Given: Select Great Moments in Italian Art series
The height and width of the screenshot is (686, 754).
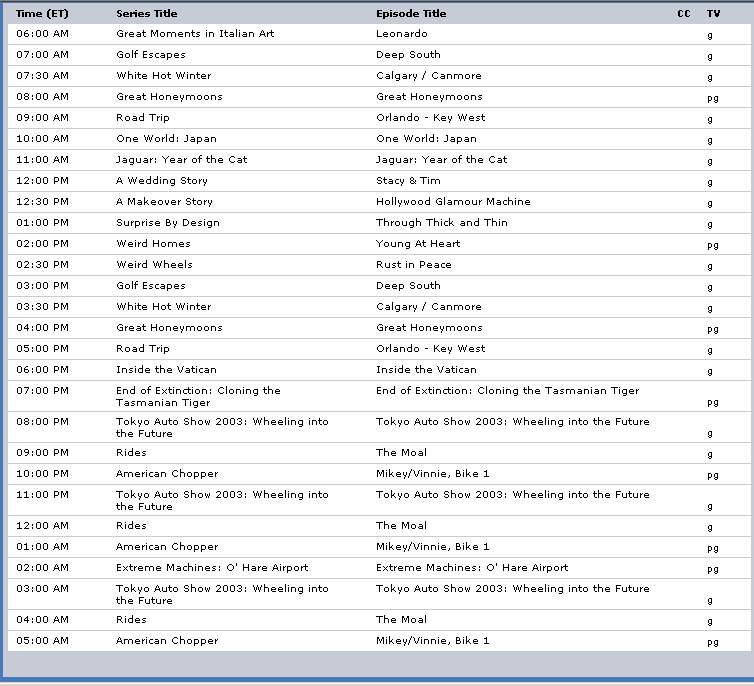Looking at the screenshot, I should point(195,34).
